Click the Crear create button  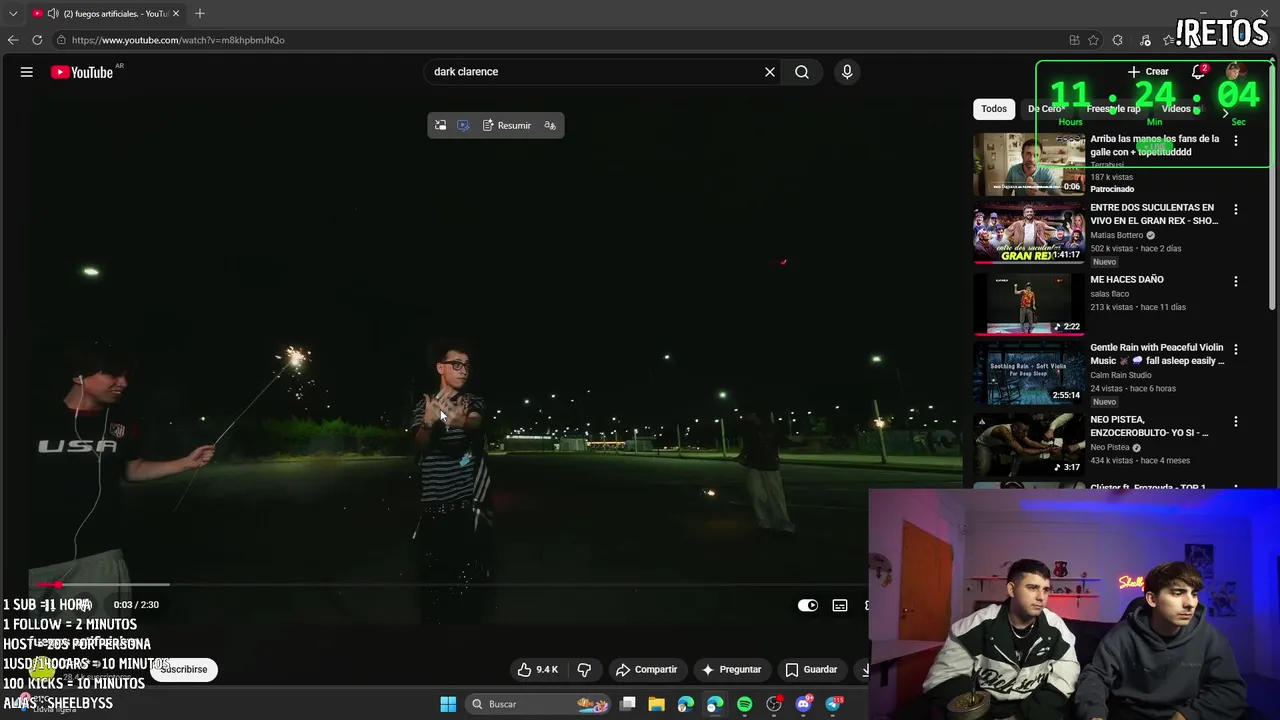tap(1148, 72)
